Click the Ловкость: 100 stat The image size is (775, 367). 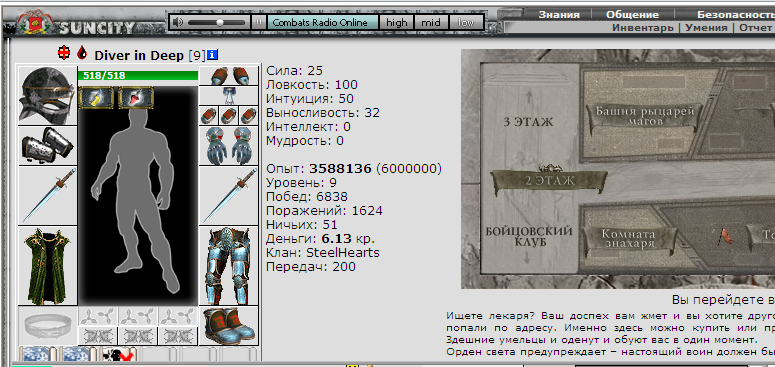pos(312,84)
